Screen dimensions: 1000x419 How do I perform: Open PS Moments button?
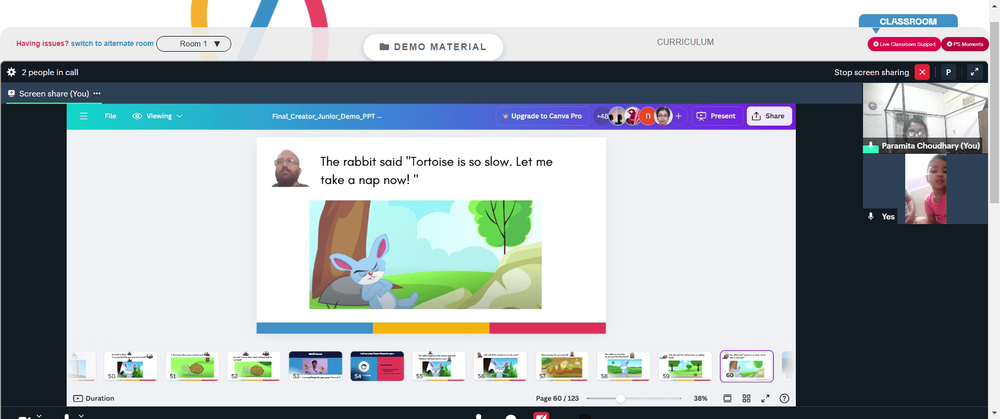965,44
